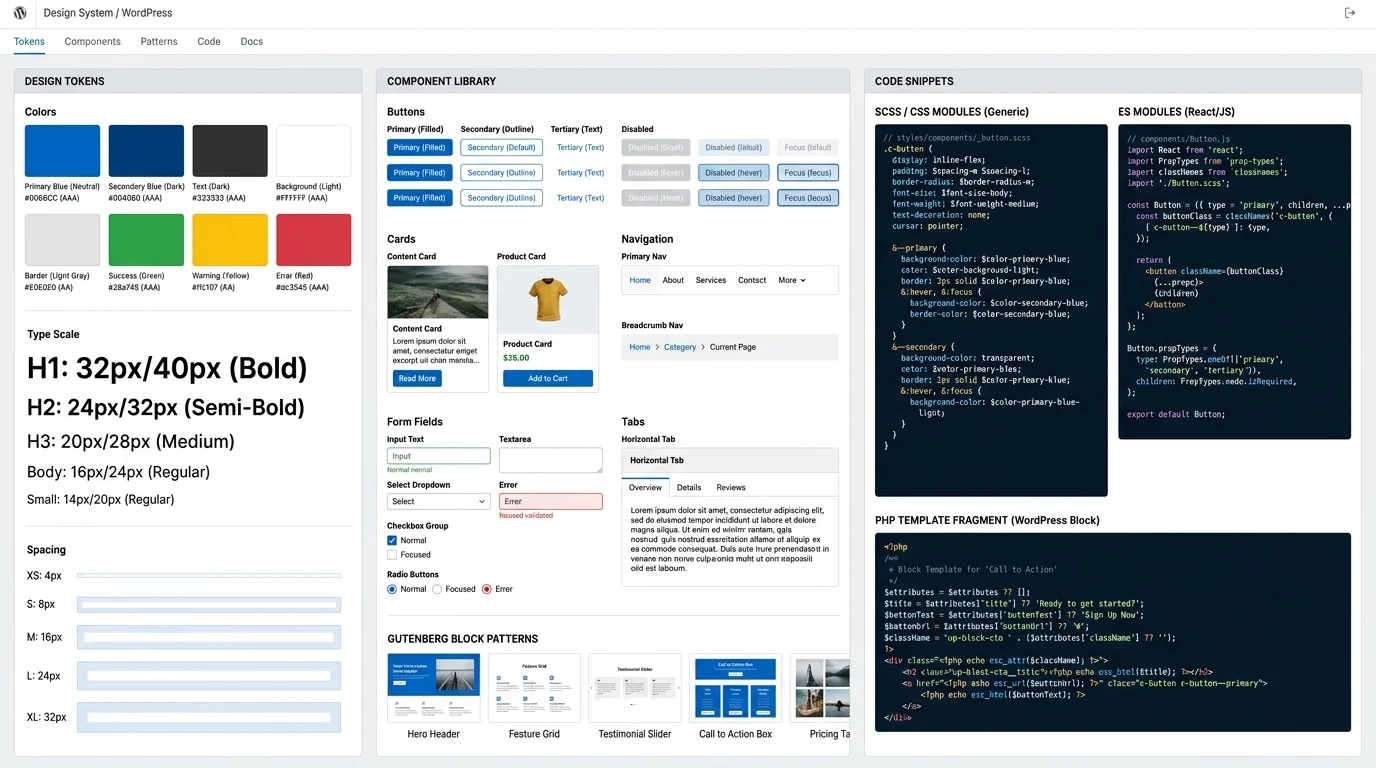Image resolution: width=1376 pixels, height=768 pixels.
Task: Click the Home breadcrumb link
Action: point(640,347)
